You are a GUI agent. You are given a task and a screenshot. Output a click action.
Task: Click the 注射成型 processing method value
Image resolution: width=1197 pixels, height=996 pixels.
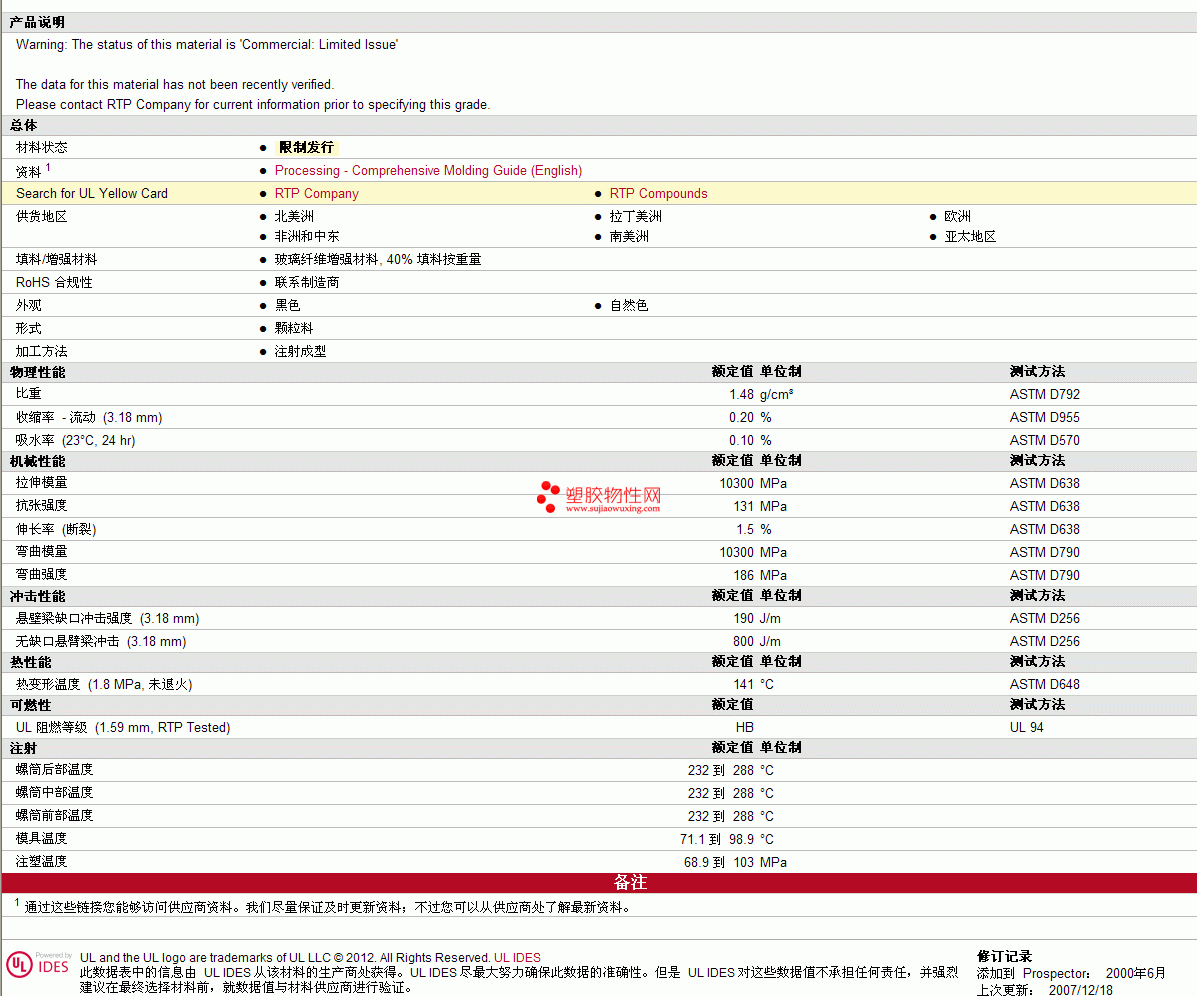(300, 352)
